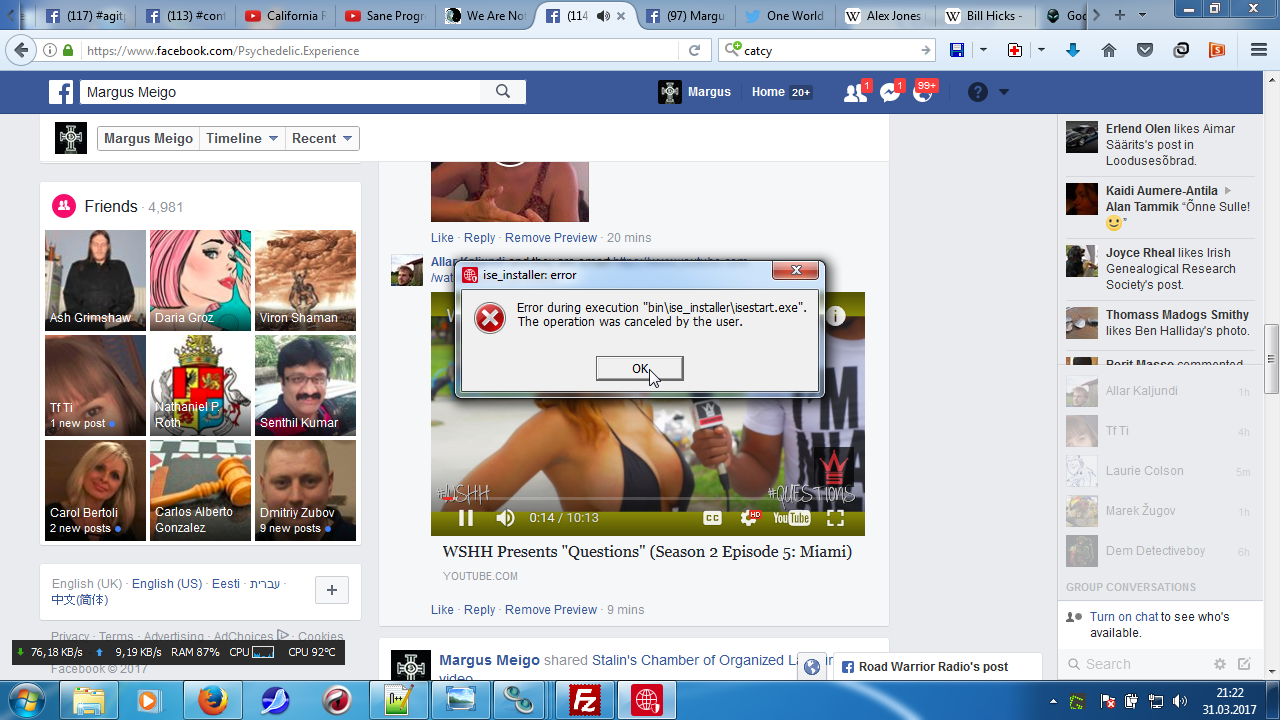
Task: Switch to the Alex Jones Wikipedia tab
Action: pyautogui.click(x=885, y=16)
